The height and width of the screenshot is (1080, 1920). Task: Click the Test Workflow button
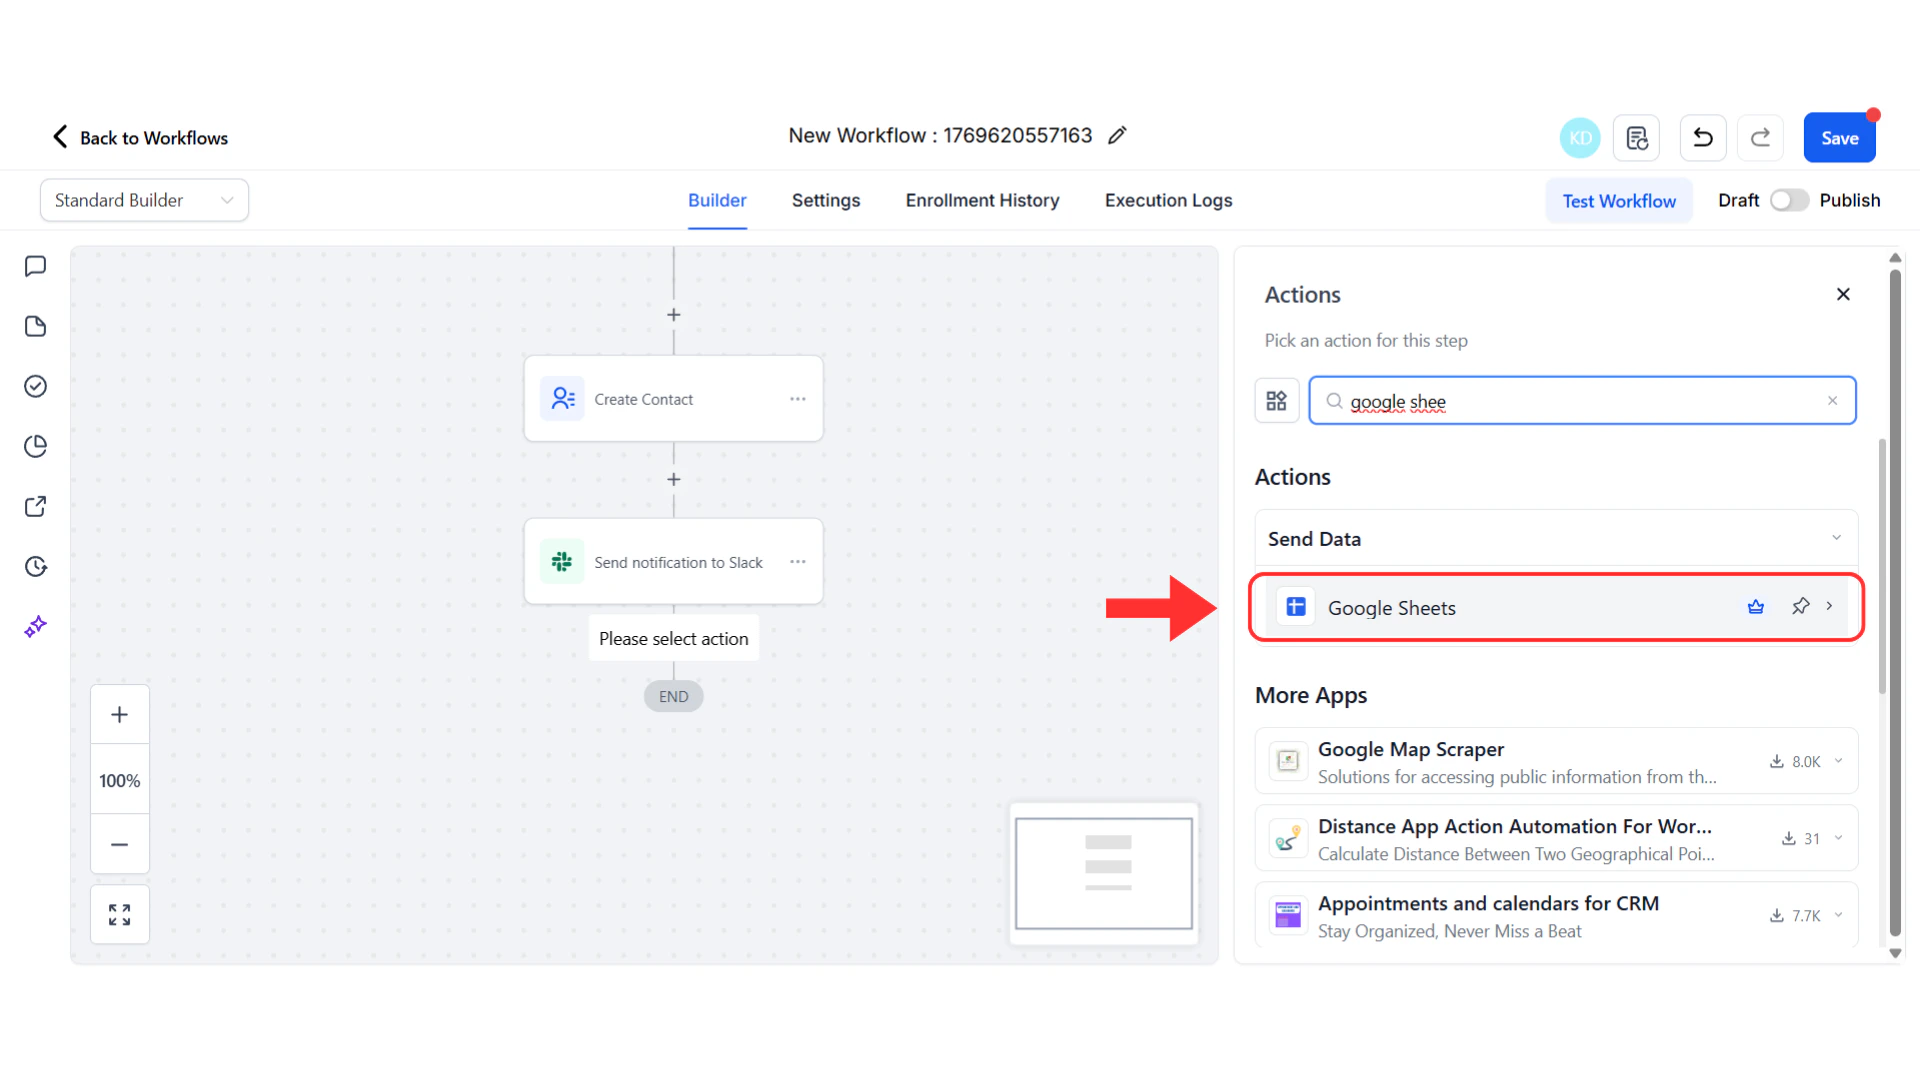click(1619, 200)
